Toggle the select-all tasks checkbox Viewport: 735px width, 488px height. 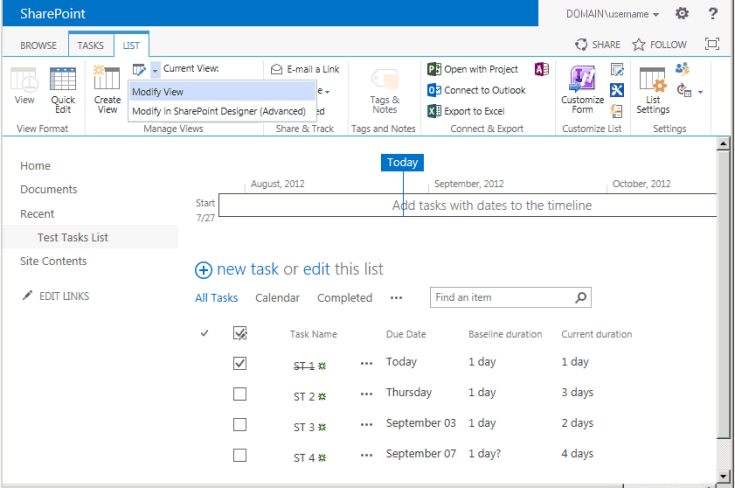tap(240, 333)
